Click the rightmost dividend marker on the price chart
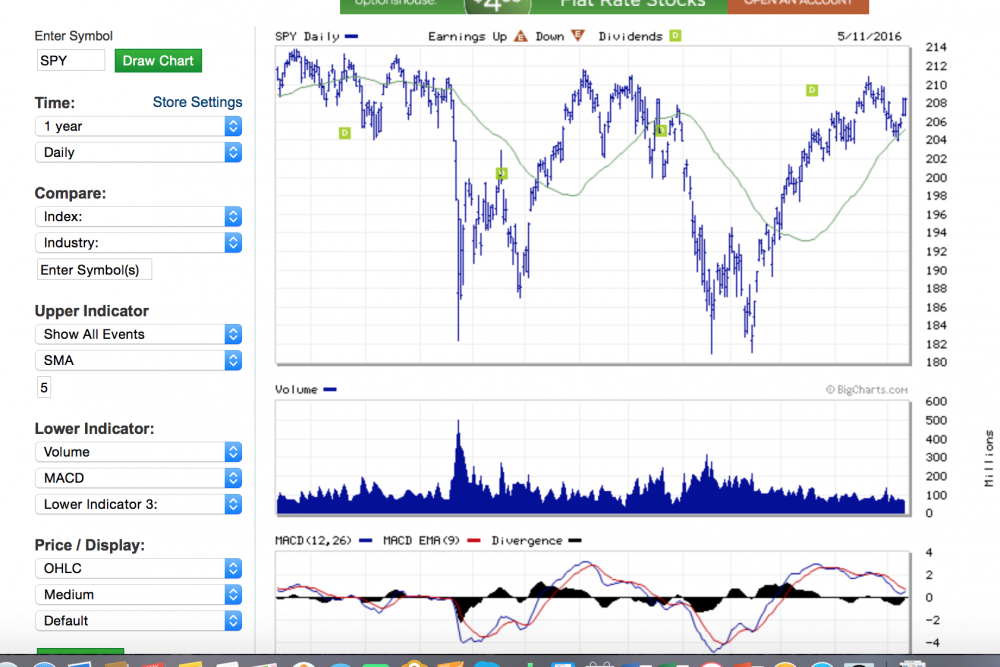The height and width of the screenshot is (667, 1000). pos(812,90)
